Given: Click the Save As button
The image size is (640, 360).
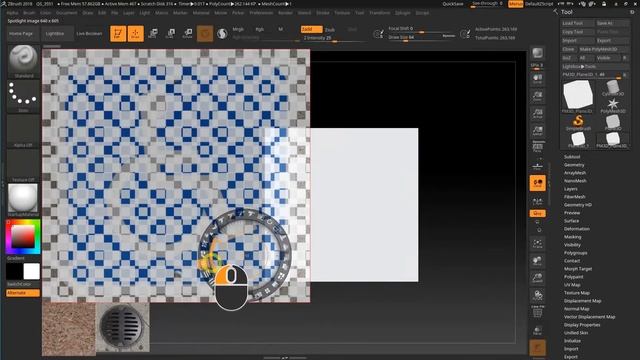Looking at the screenshot, I should tap(612, 23).
